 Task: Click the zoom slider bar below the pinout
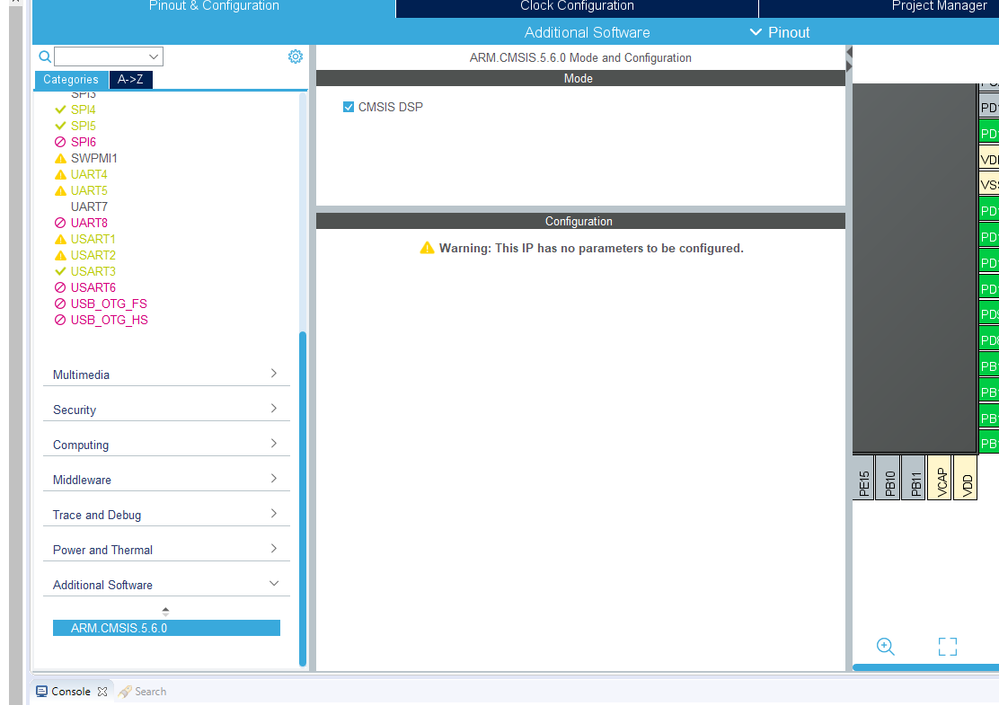tap(926, 667)
